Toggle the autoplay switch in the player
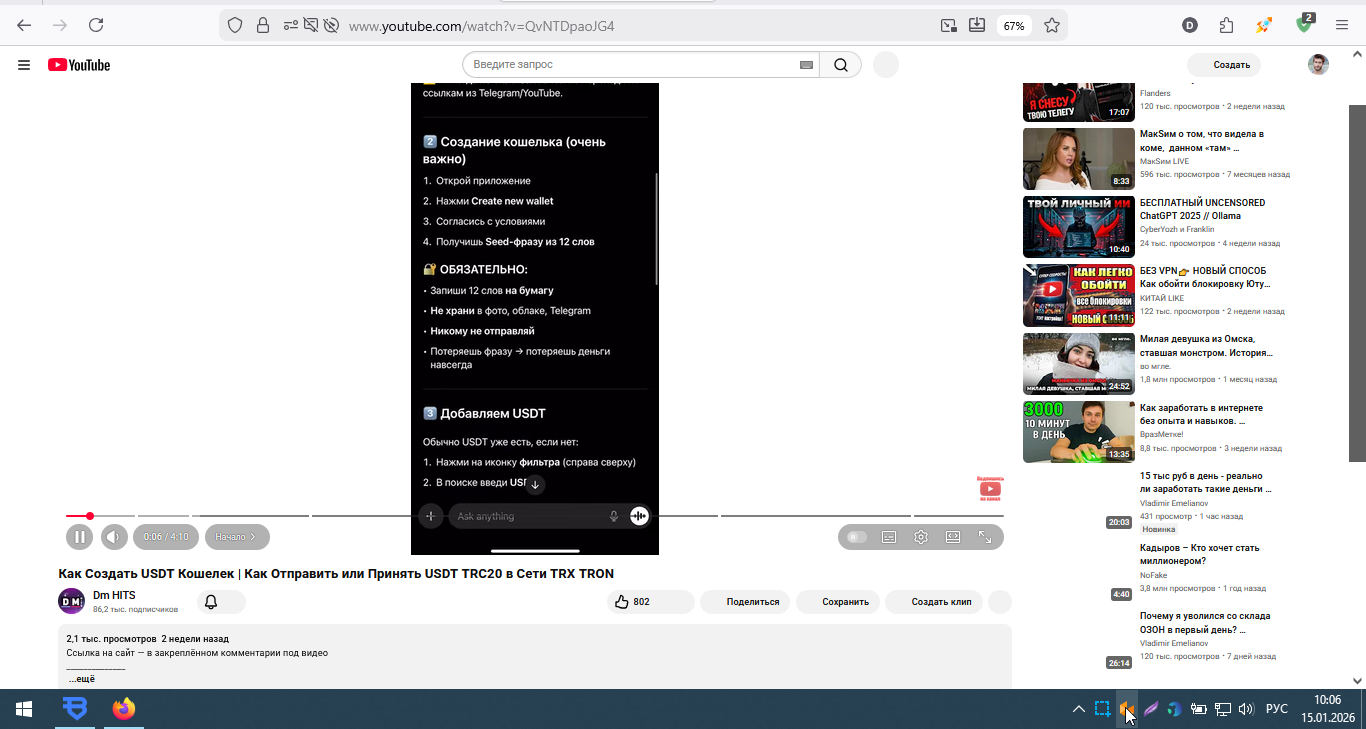Image resolution: width=1366 pixels, height=729 pixels. 857,537
